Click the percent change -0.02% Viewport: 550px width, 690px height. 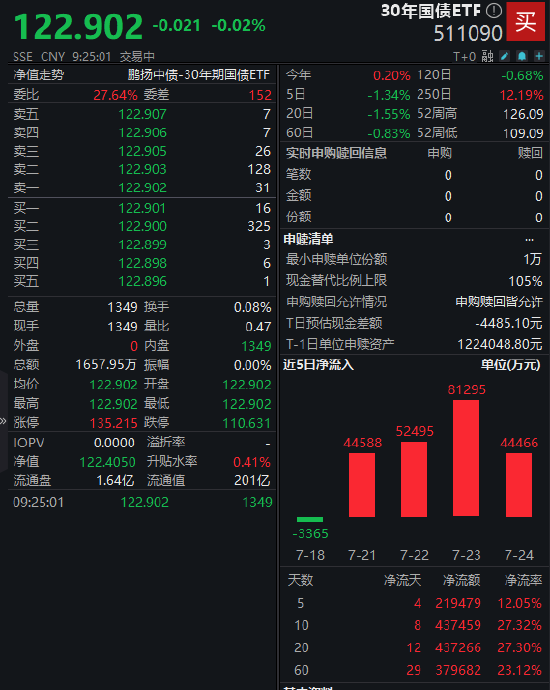238,26
